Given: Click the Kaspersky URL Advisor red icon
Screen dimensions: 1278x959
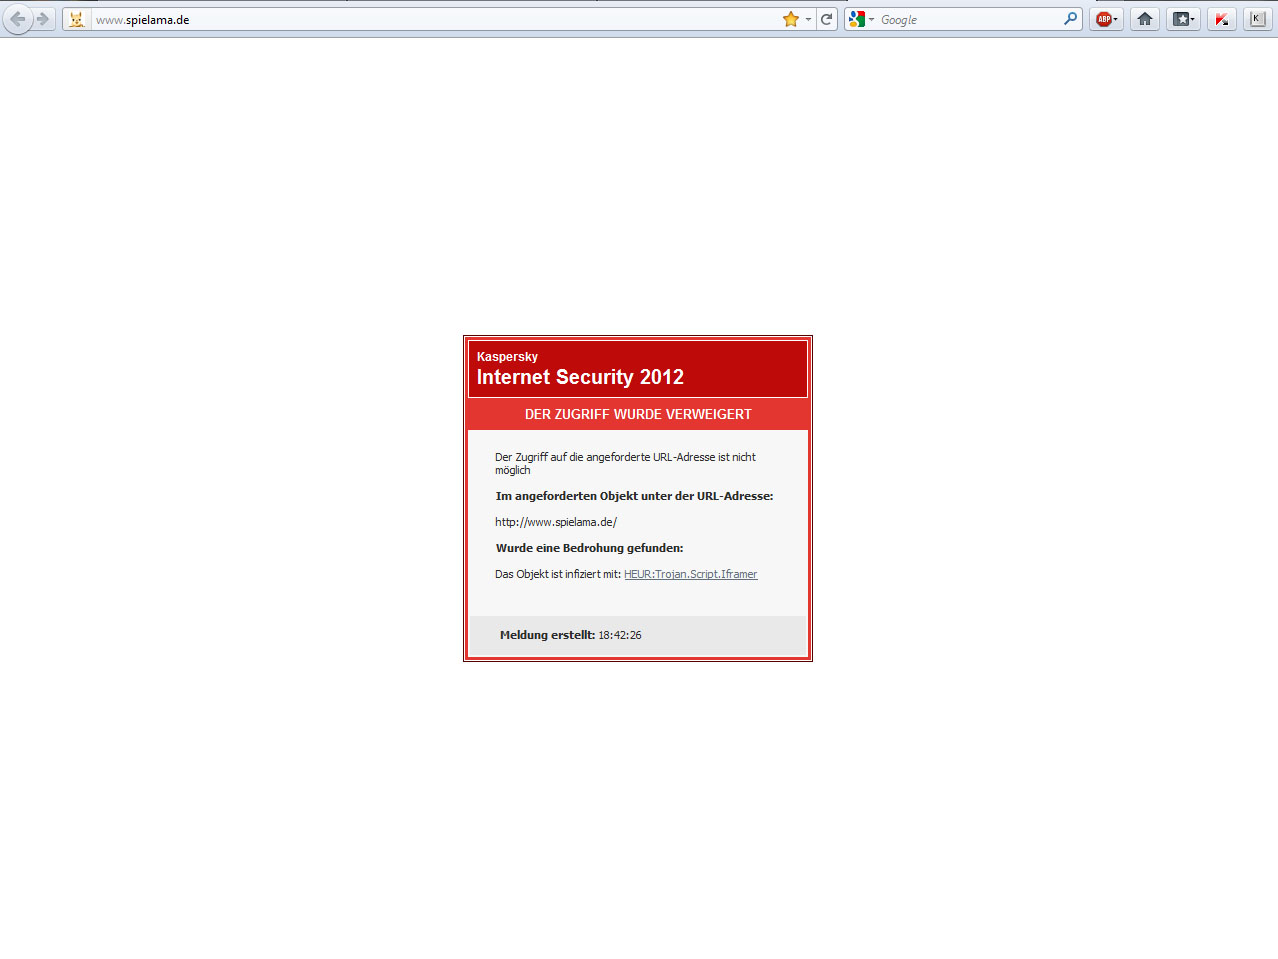Looking at the screenshot, I should point(1221,19).
